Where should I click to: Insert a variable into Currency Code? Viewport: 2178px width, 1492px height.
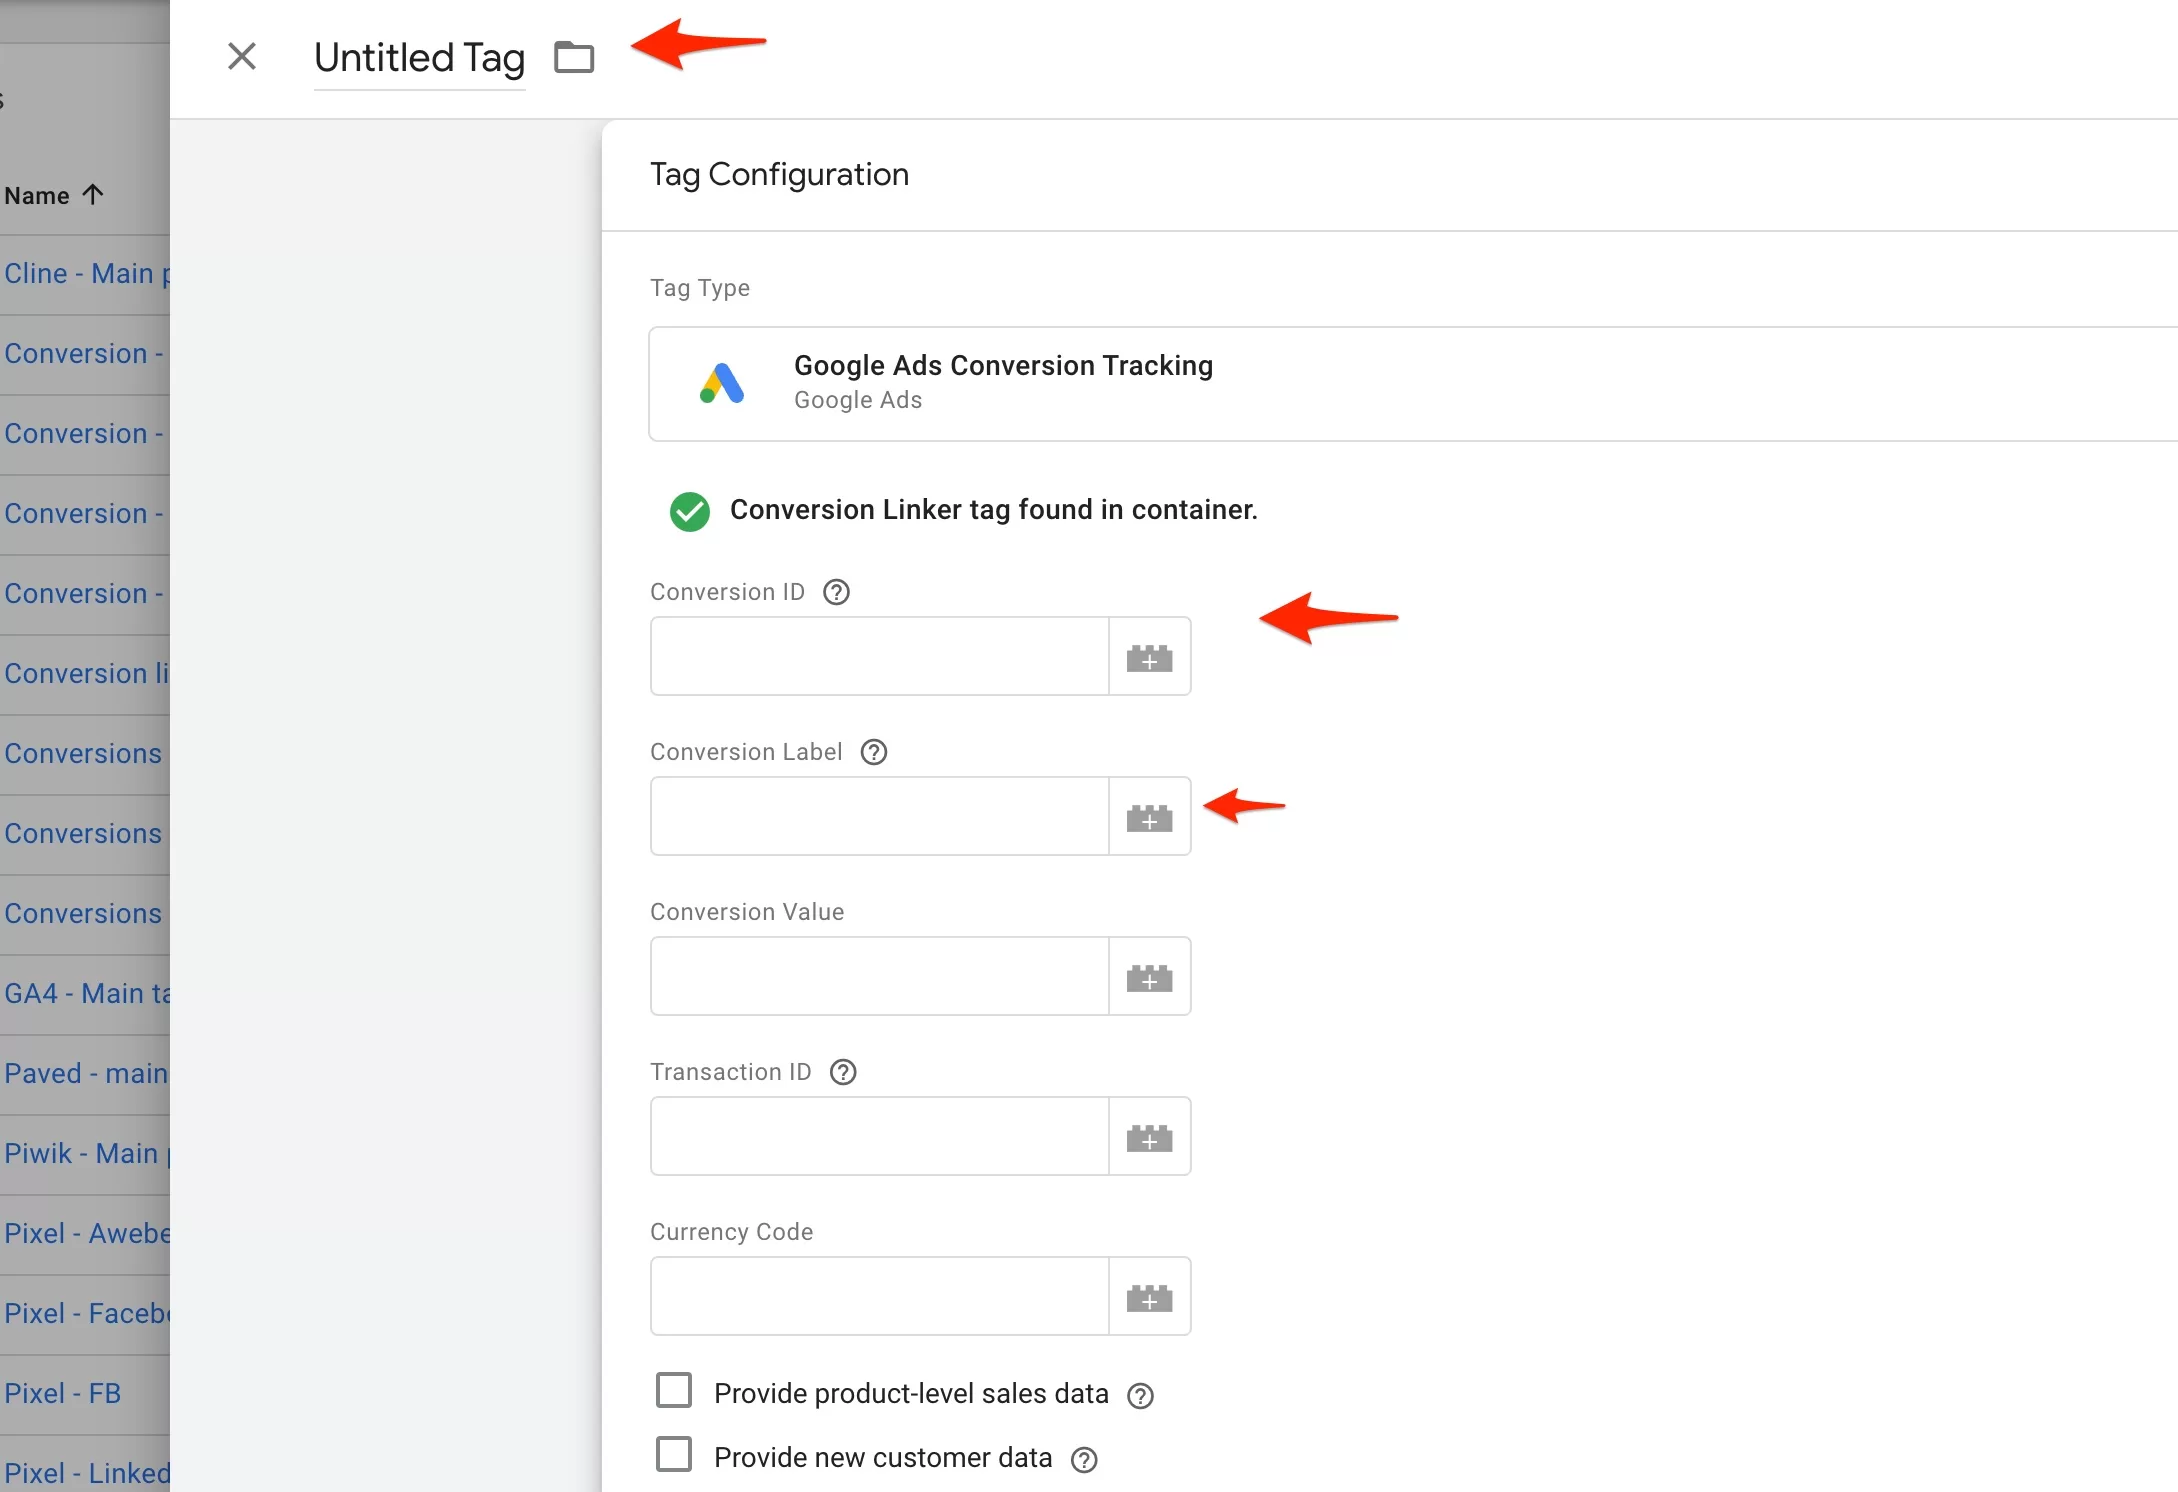coord(1149,1296)
